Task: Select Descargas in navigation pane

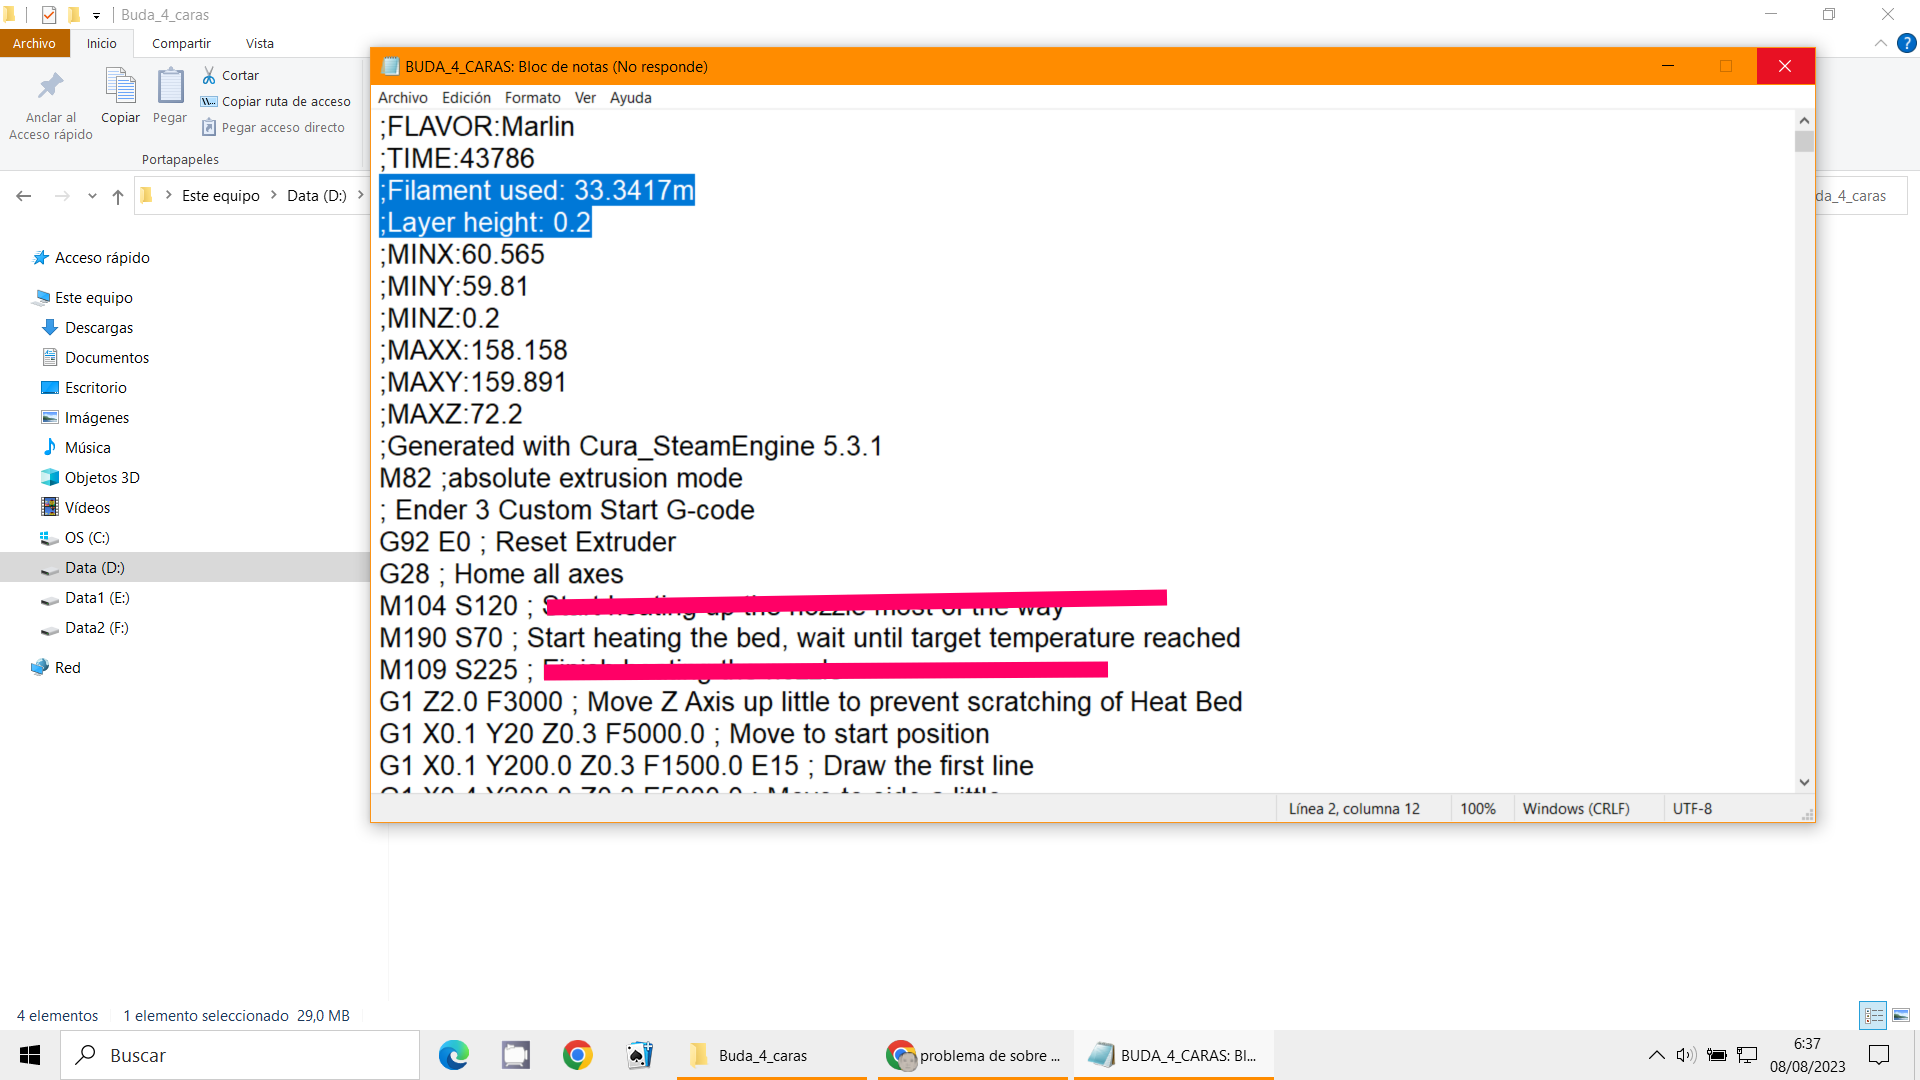Action: coord(98,327)
